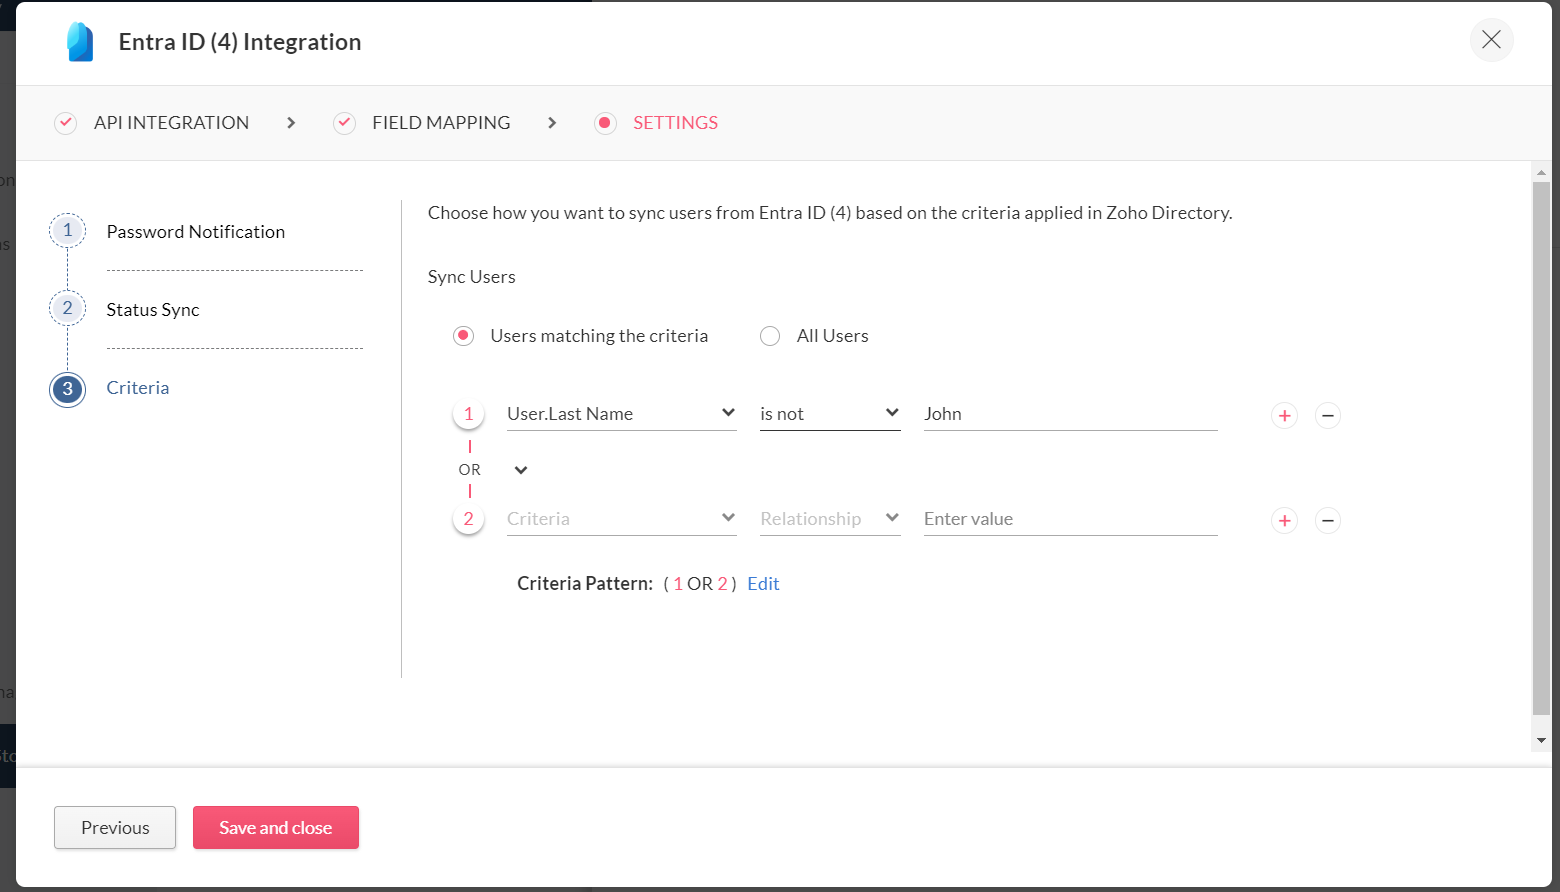Edit the Criteria Pattern link
This screenshot has width=1560, height=892.
(763, 584)
